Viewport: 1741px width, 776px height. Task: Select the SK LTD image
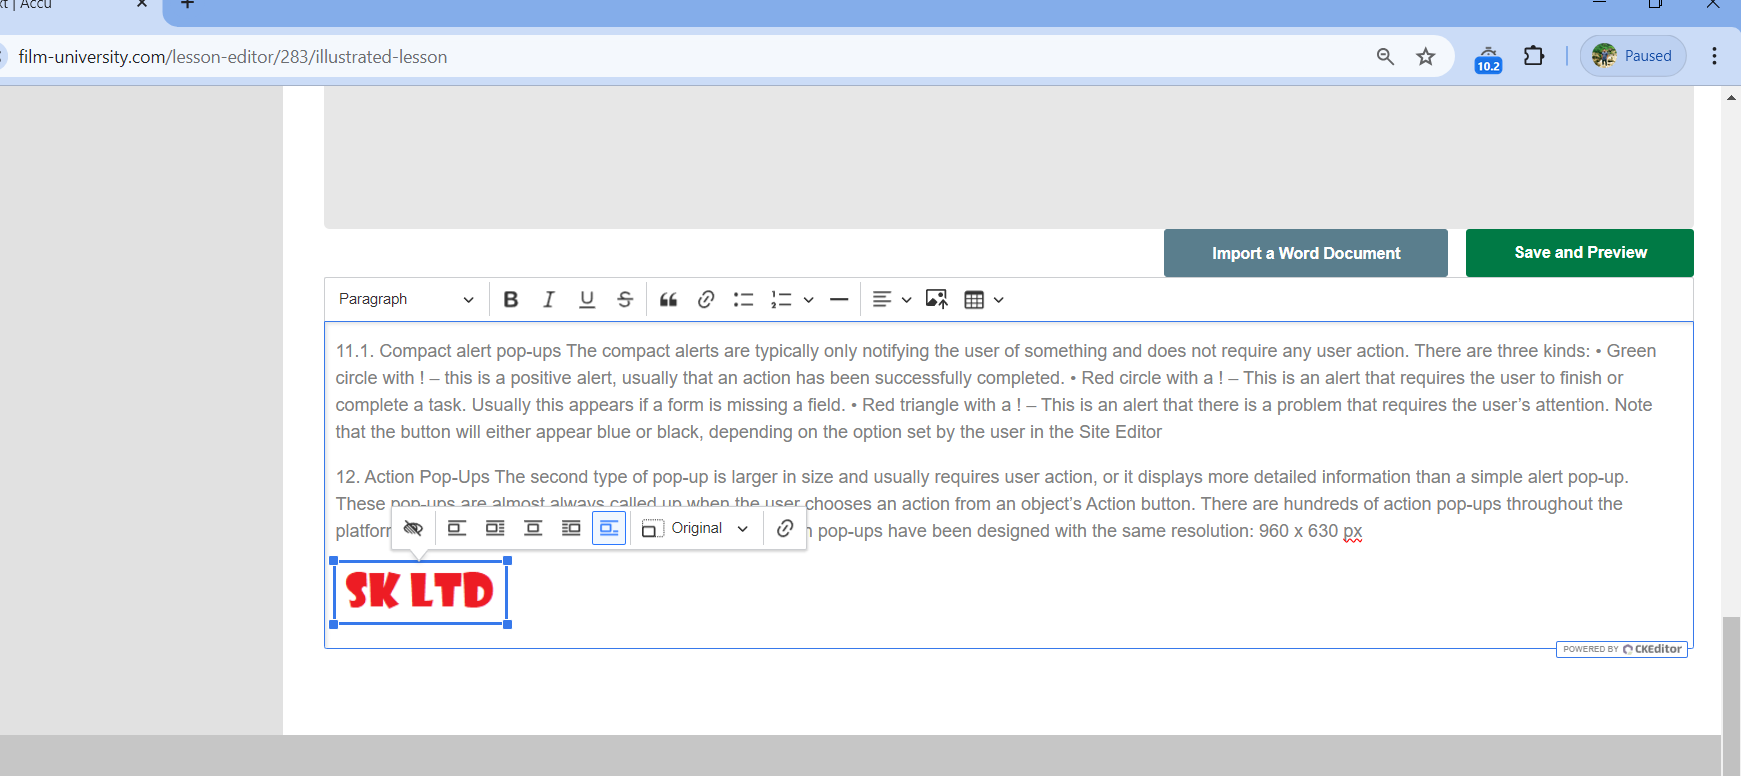(x=420, y=591)
